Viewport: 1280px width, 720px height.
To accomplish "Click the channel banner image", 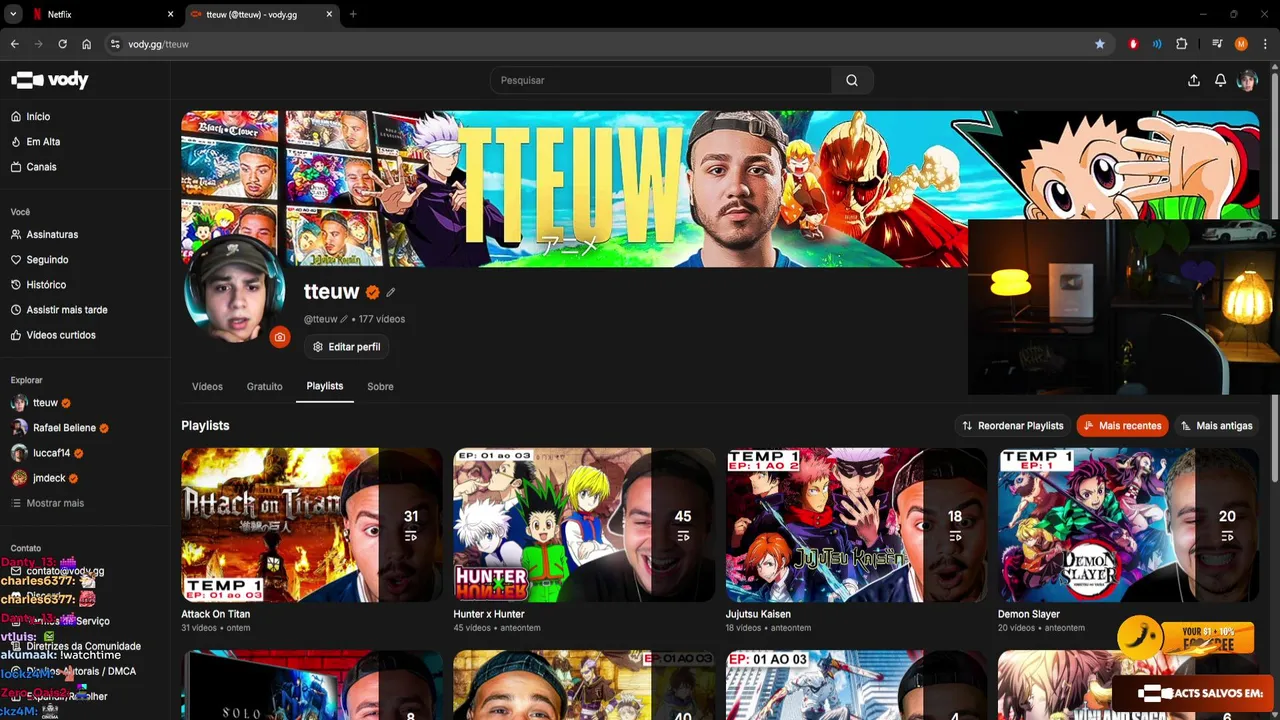I will (x=720, y=188).
